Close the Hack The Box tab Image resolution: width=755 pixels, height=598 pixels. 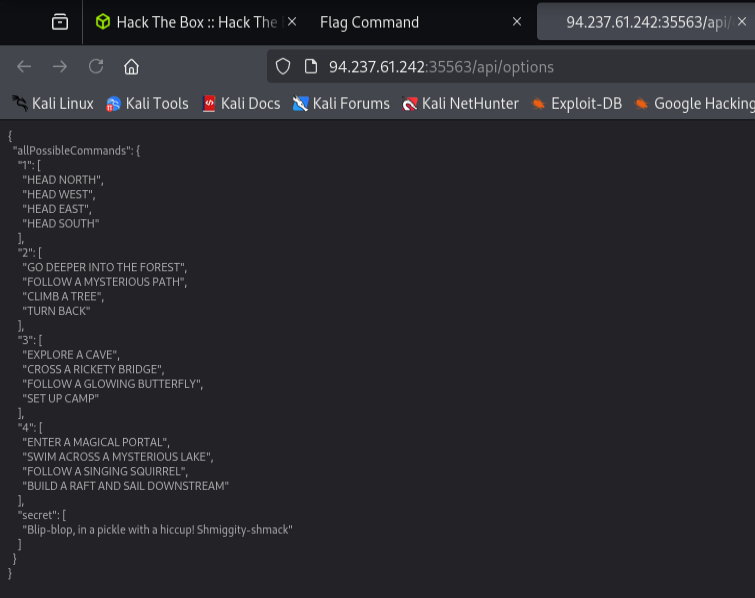[x=292, y=22]
